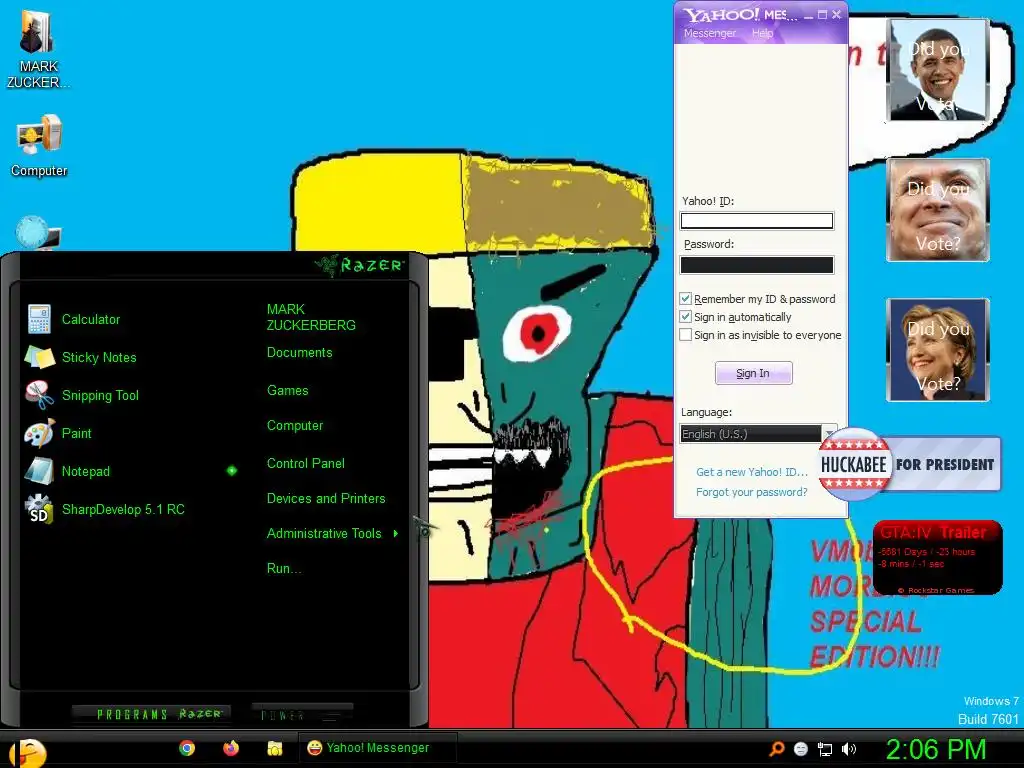Toggle Remember my ID & password checkbox
1024x768 pixels.
click(686, 298)
